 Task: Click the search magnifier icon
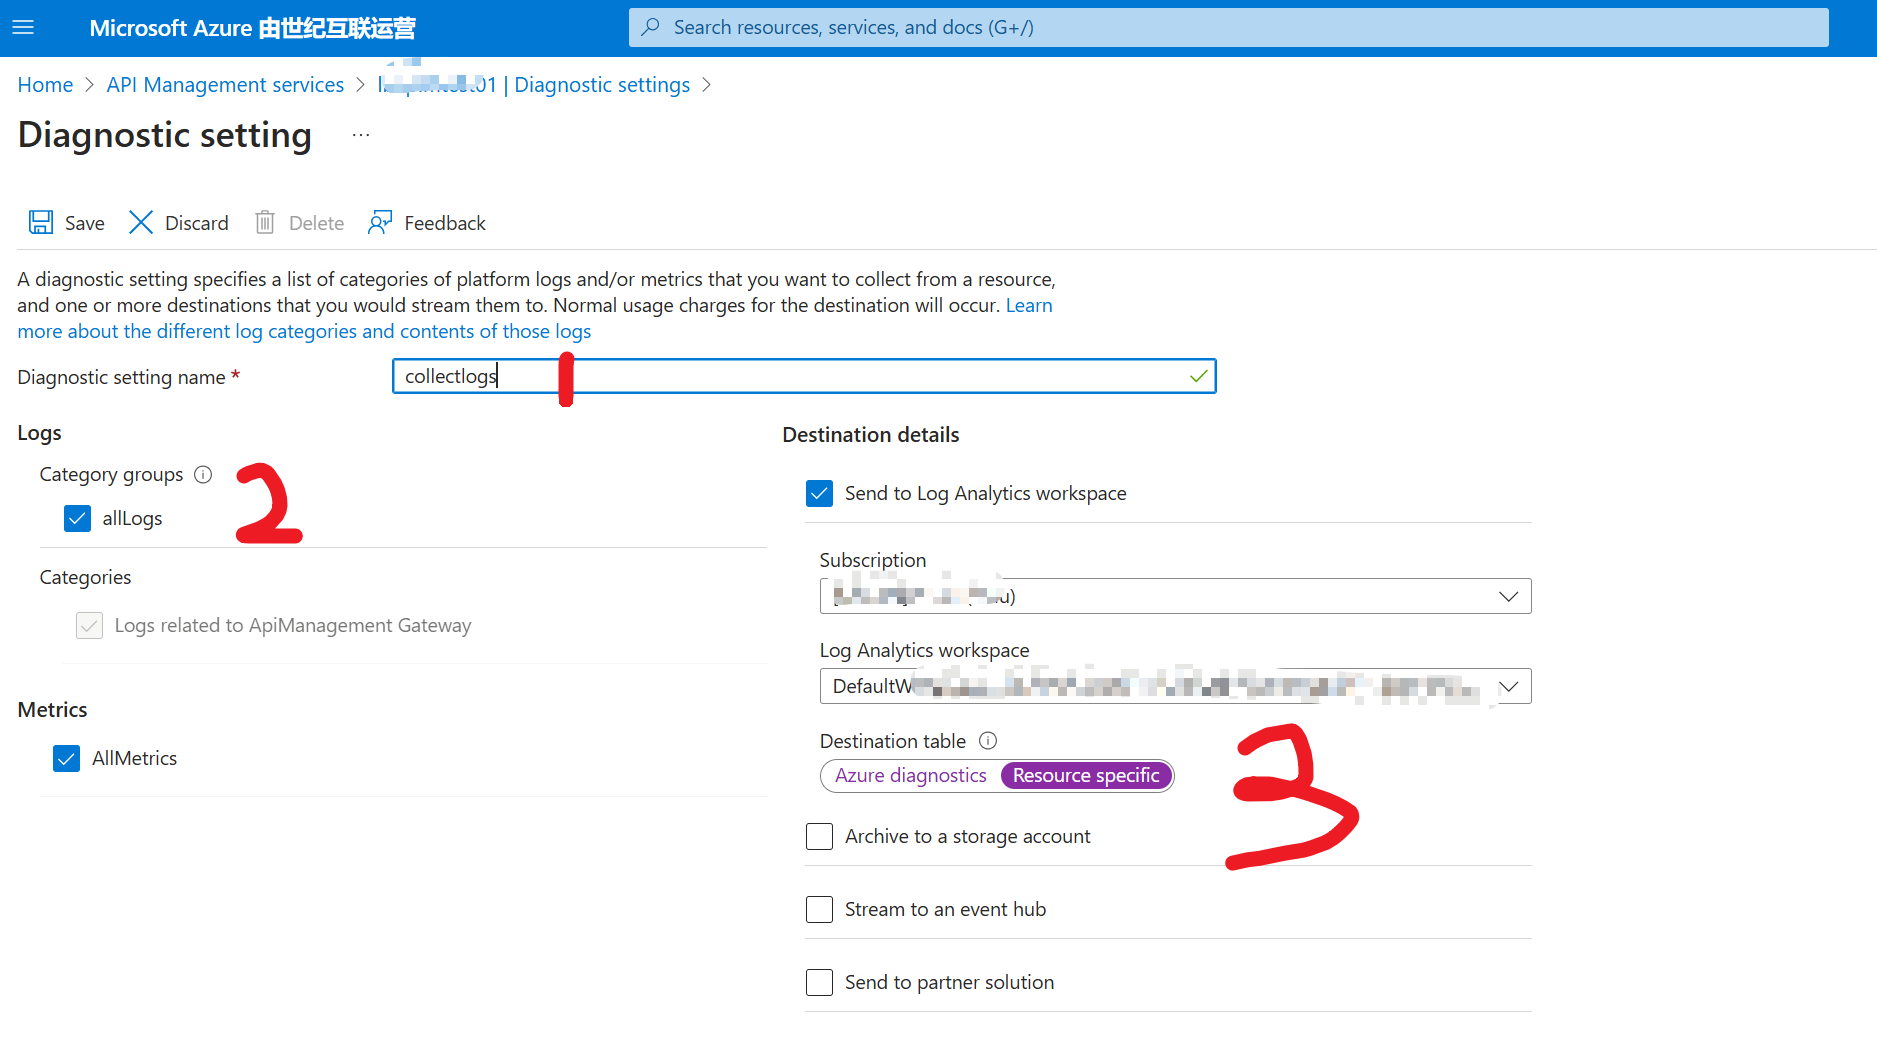pyautogui.click(x=651, y=27)
